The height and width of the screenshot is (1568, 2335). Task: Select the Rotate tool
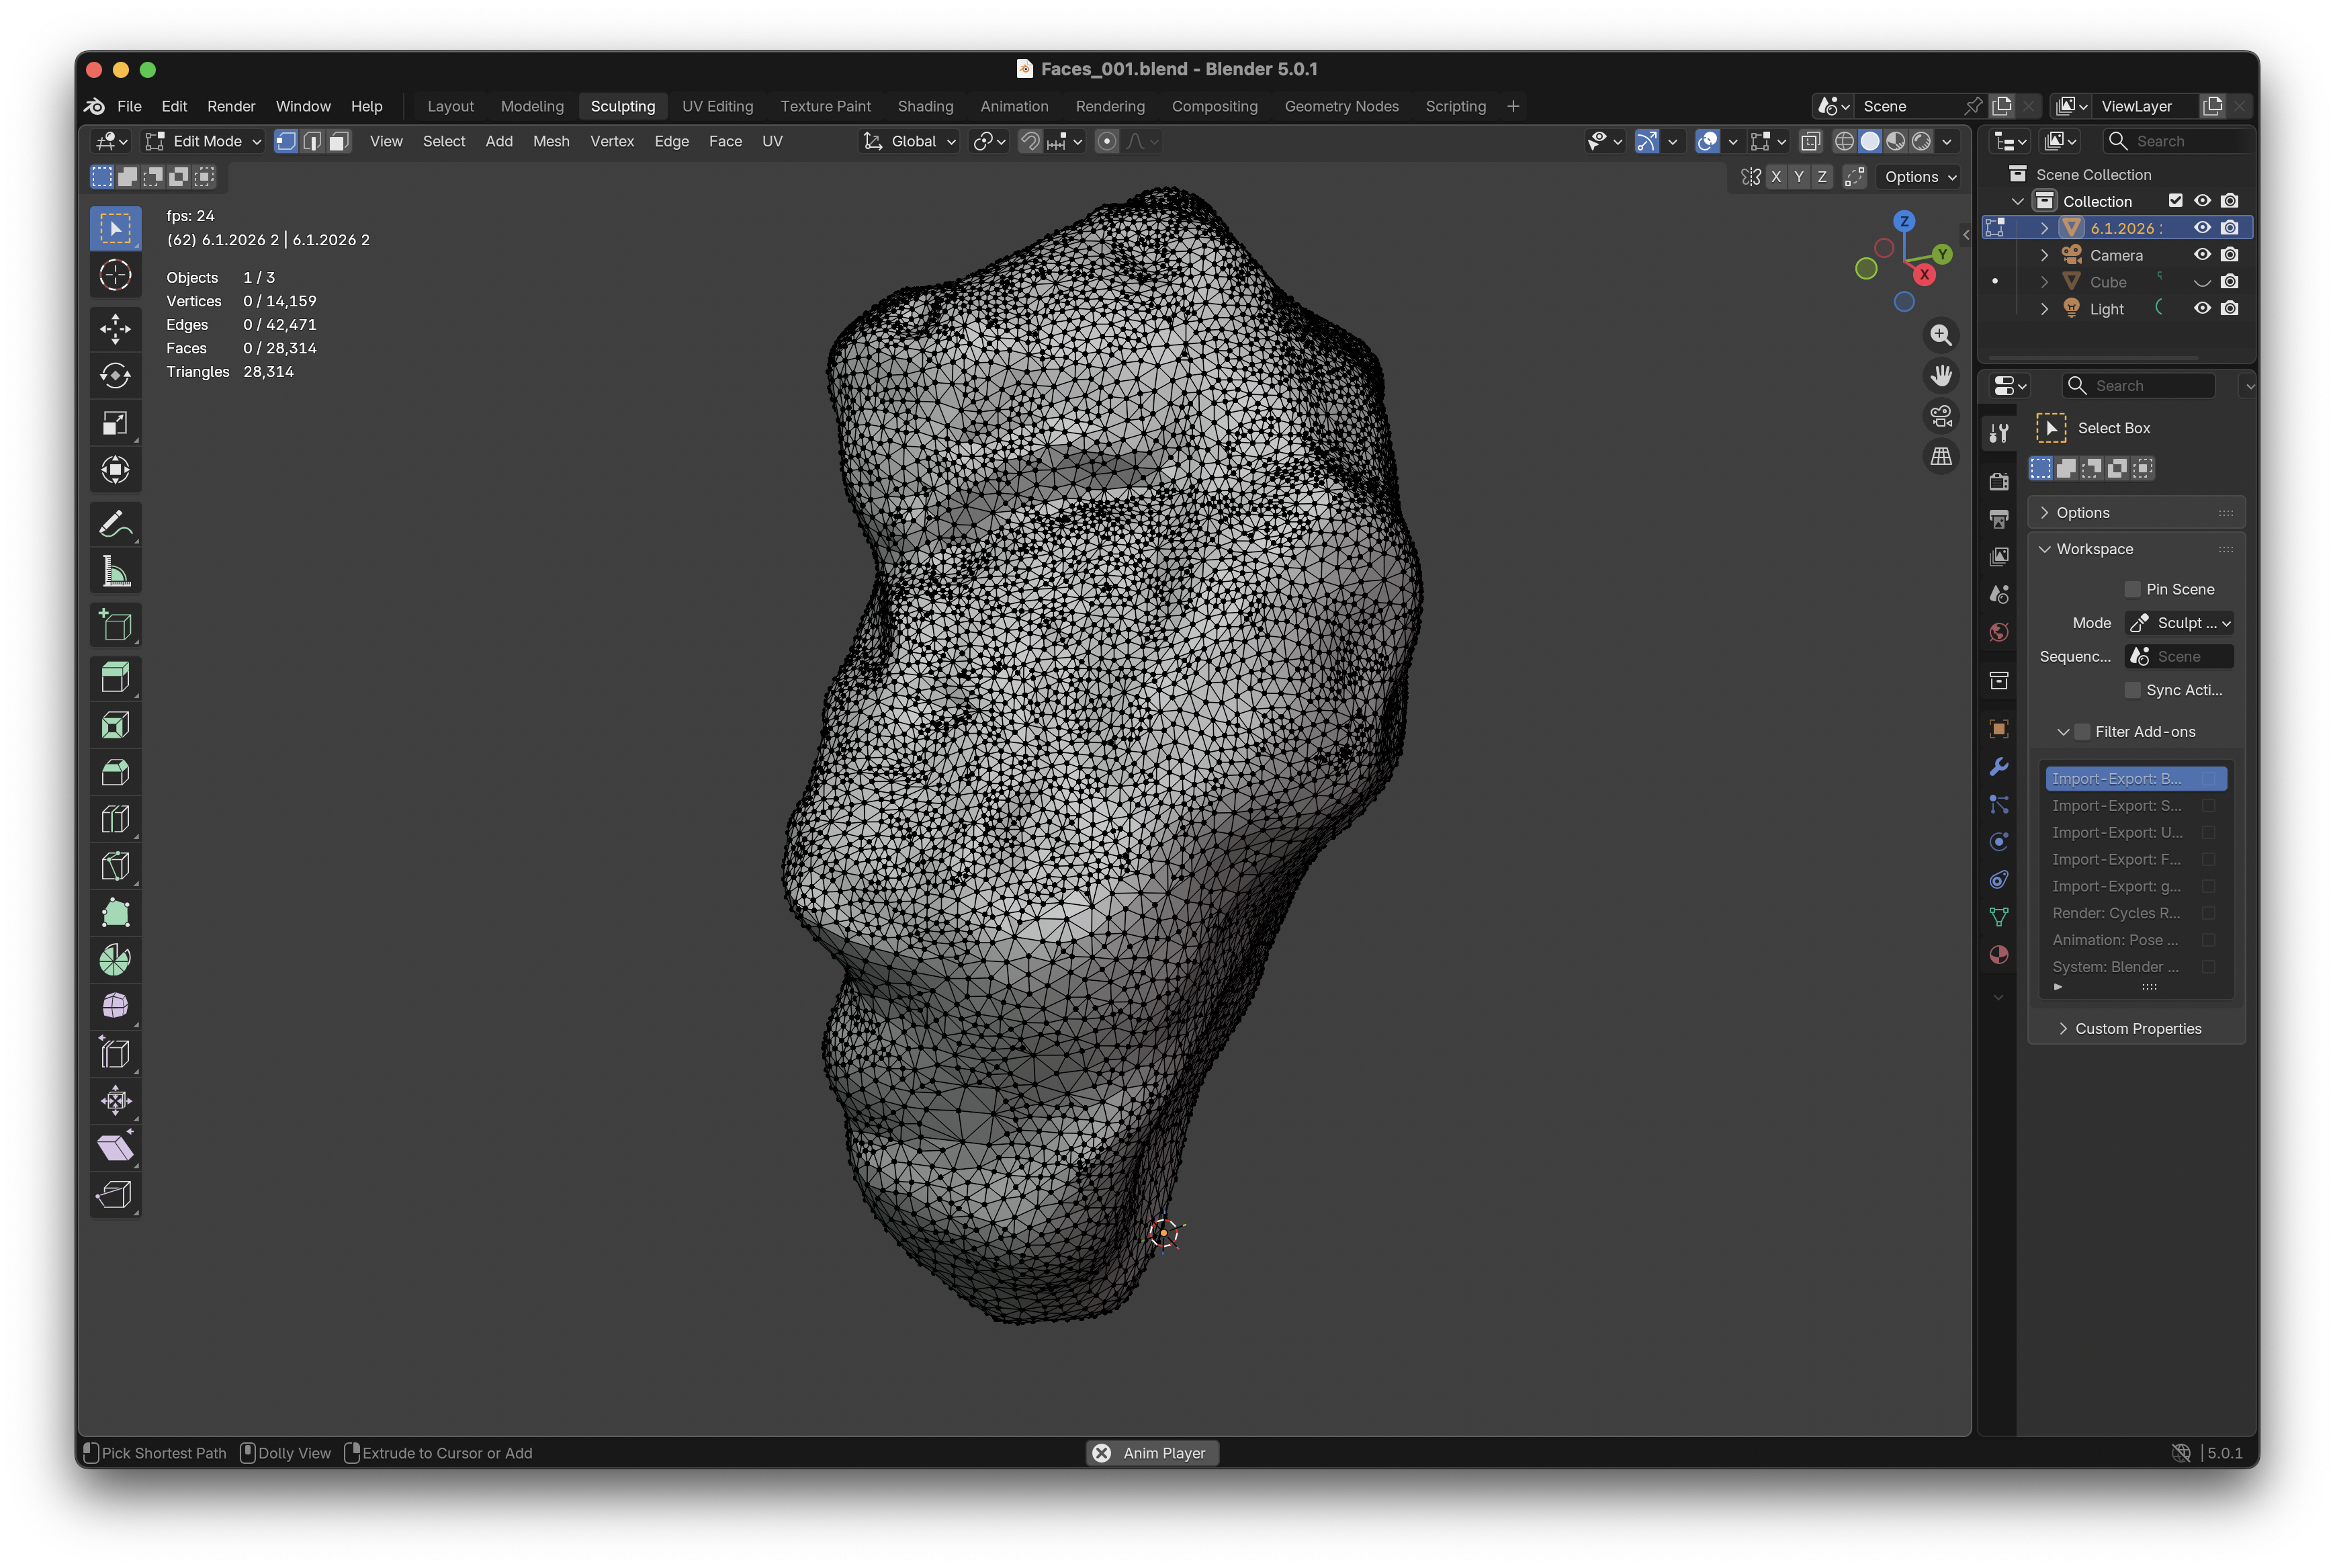tap(115, 375)
